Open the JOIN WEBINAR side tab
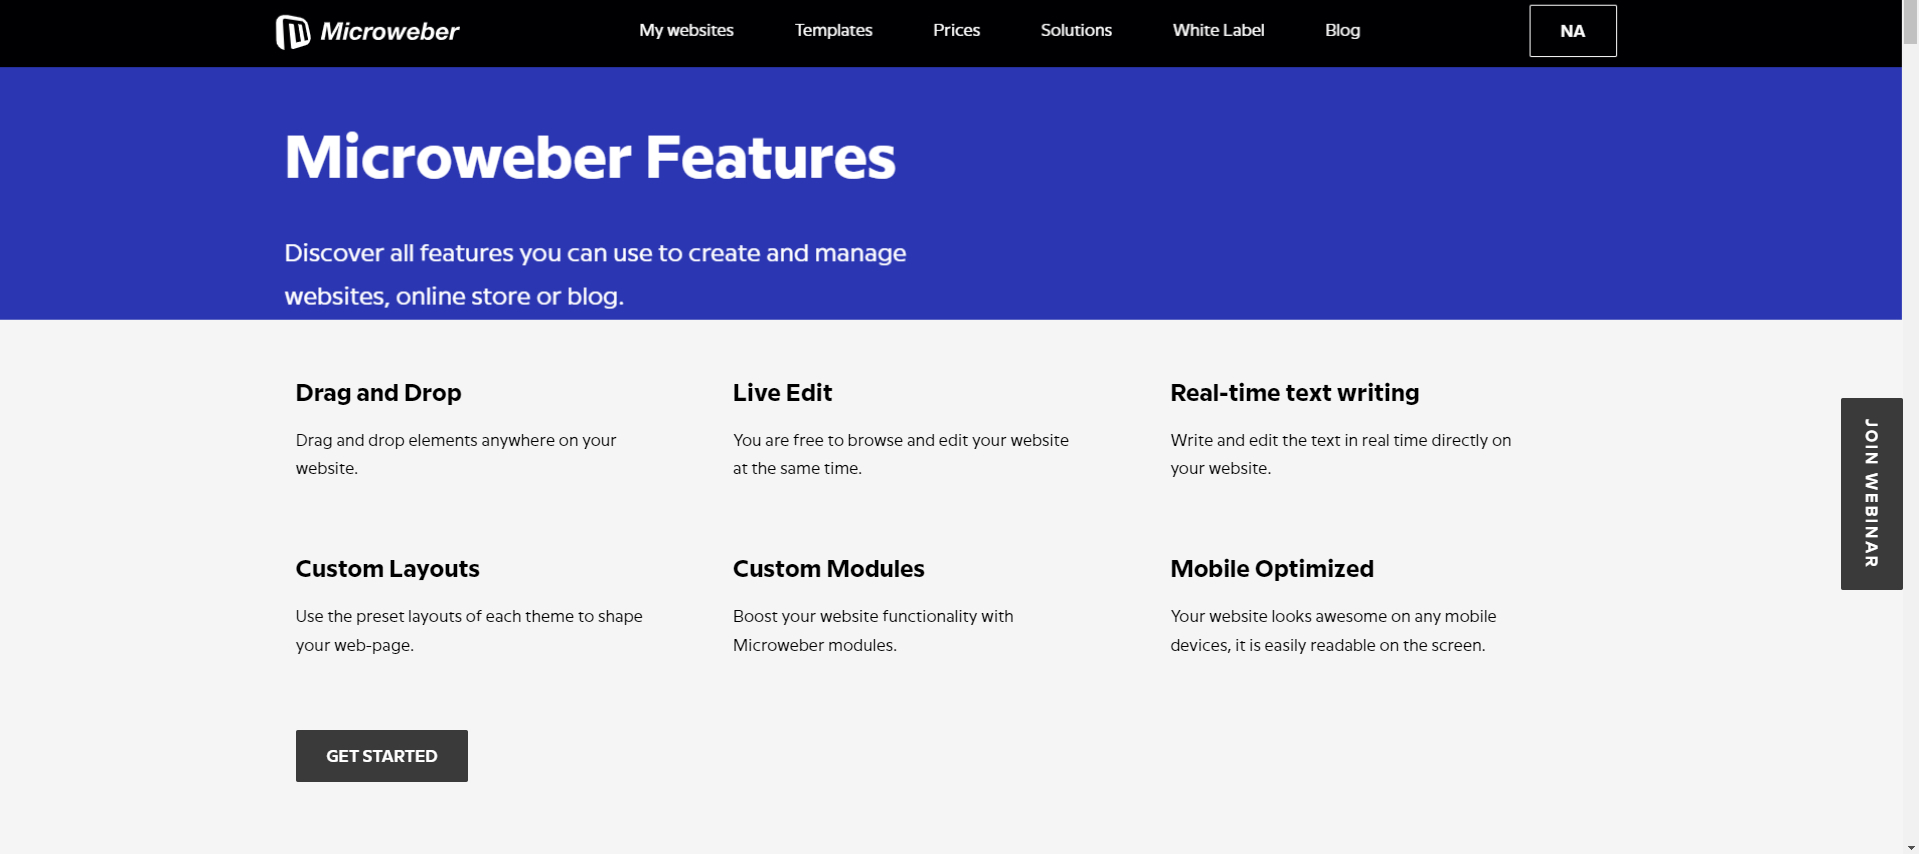Screen dimensions: 1919x854 coord(1871,494)
